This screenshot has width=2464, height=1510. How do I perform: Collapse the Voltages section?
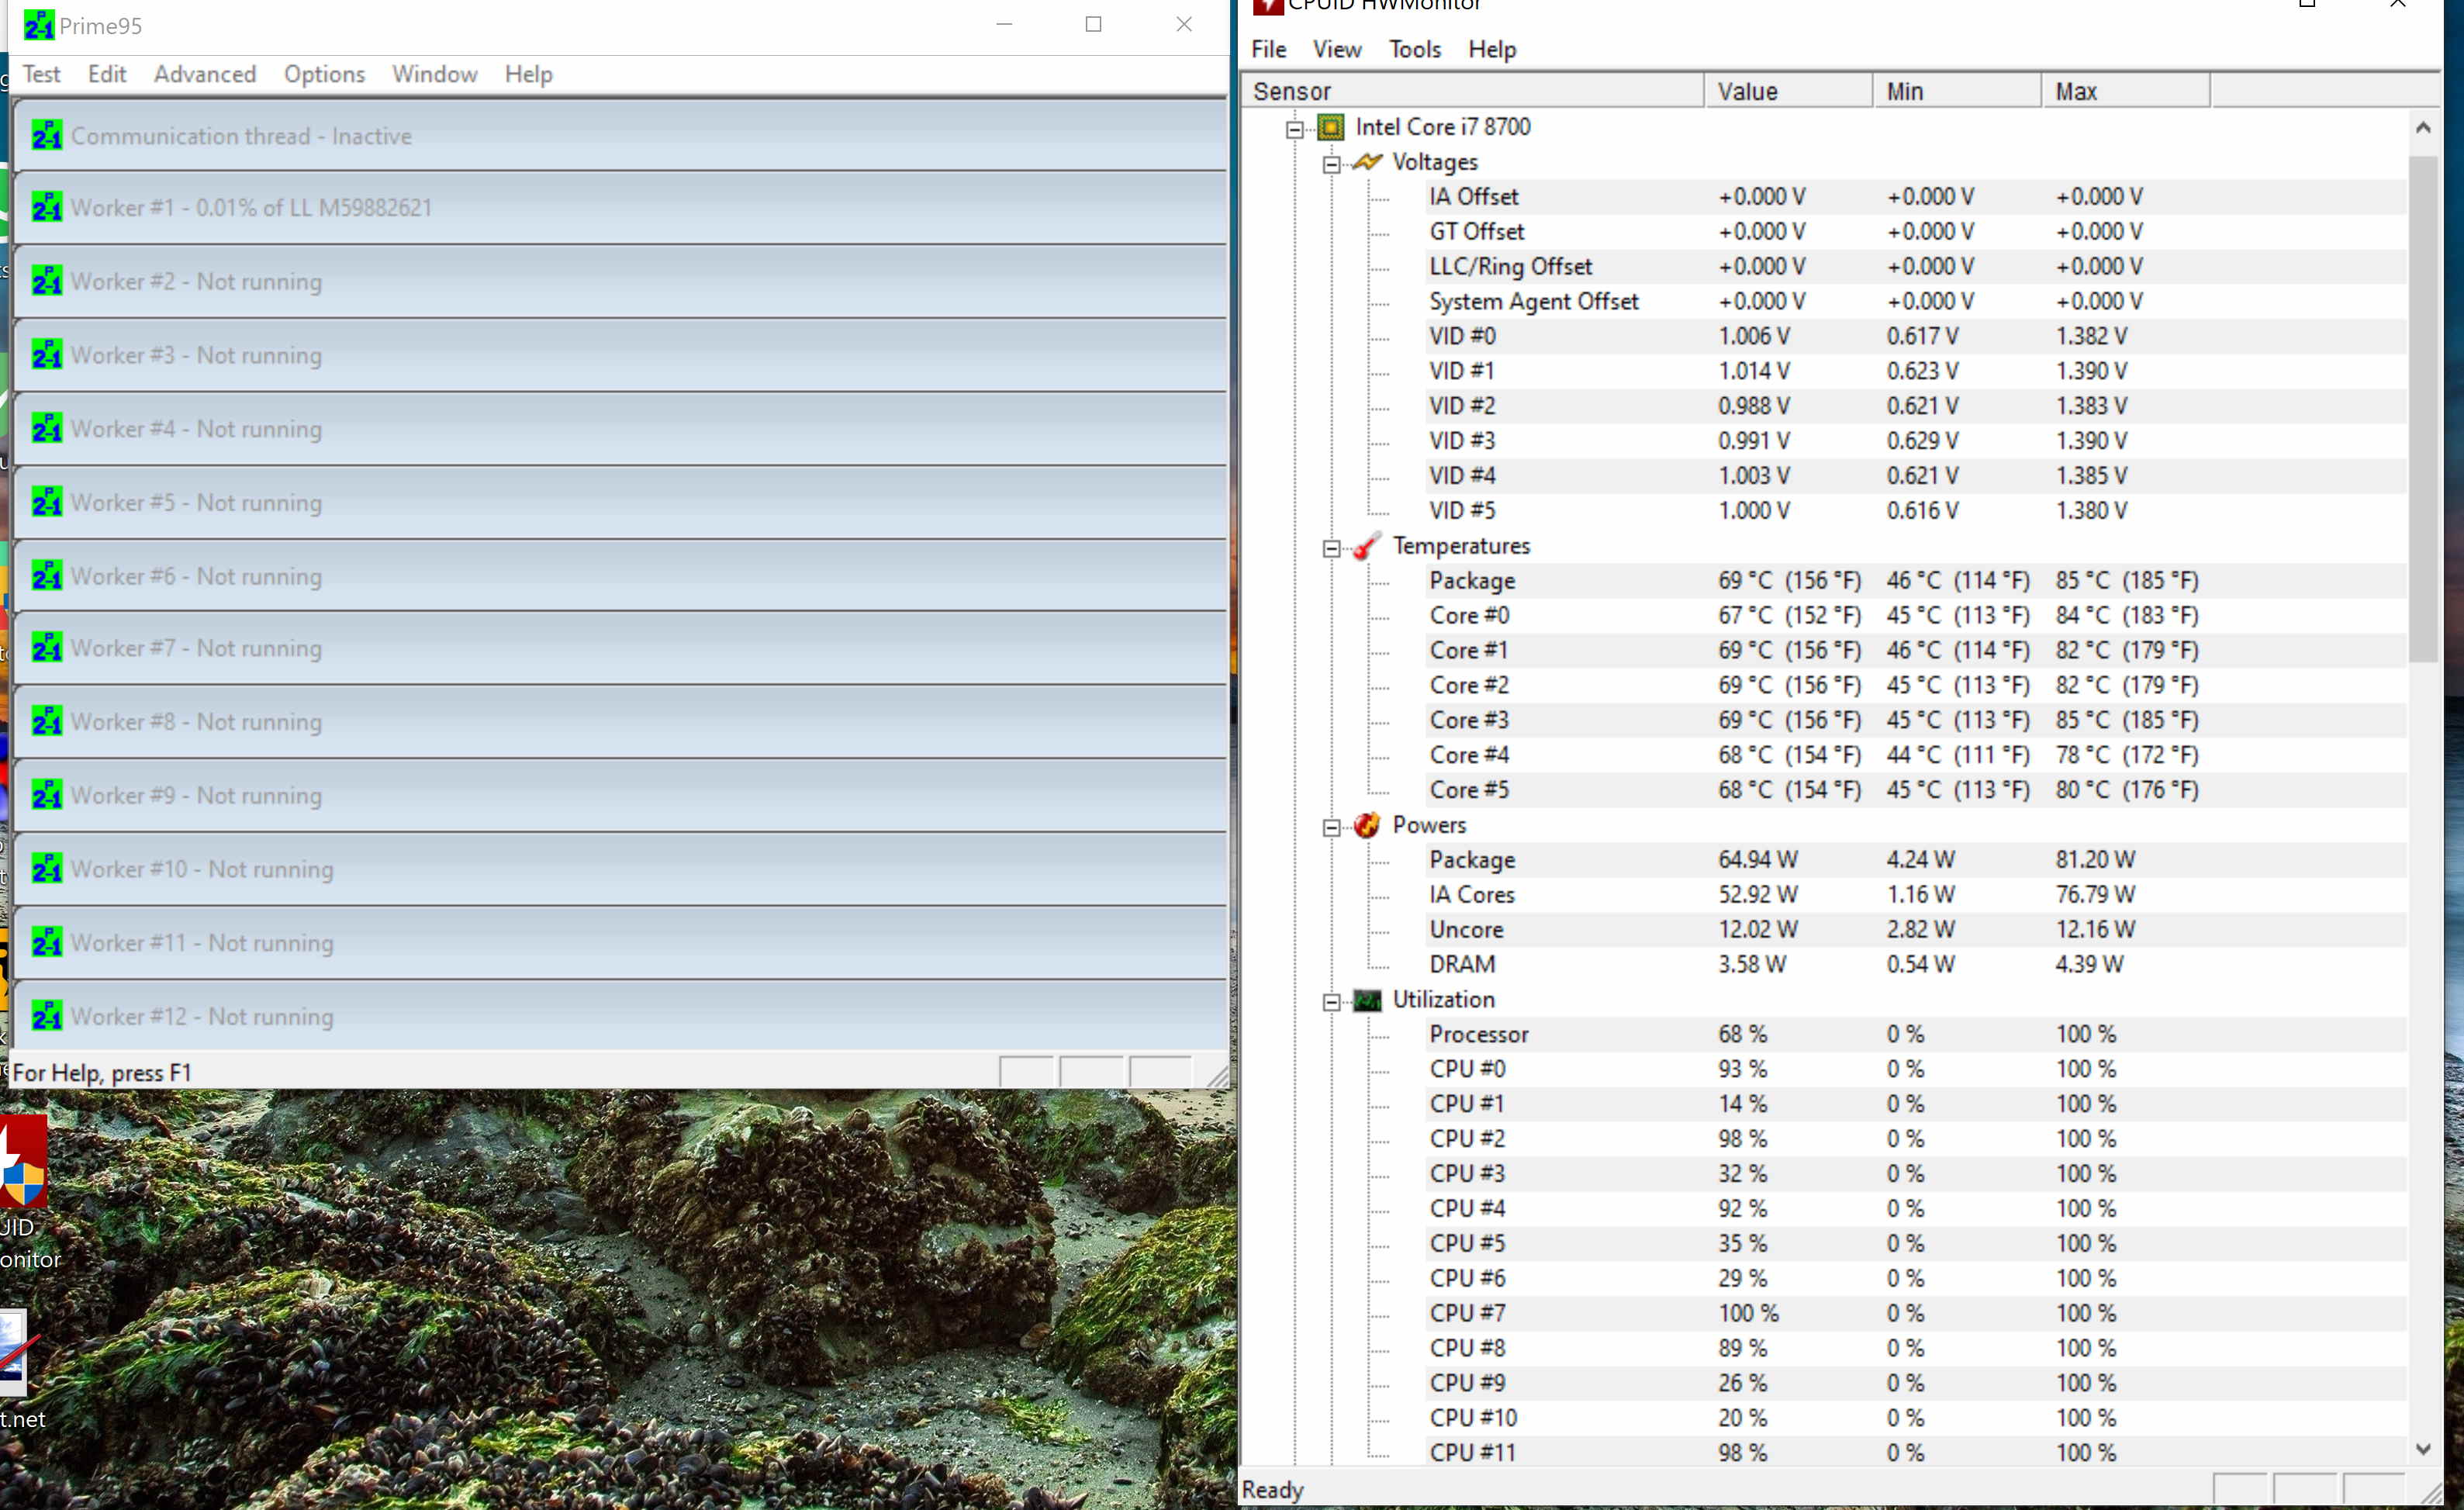(x=1332, y=164)
